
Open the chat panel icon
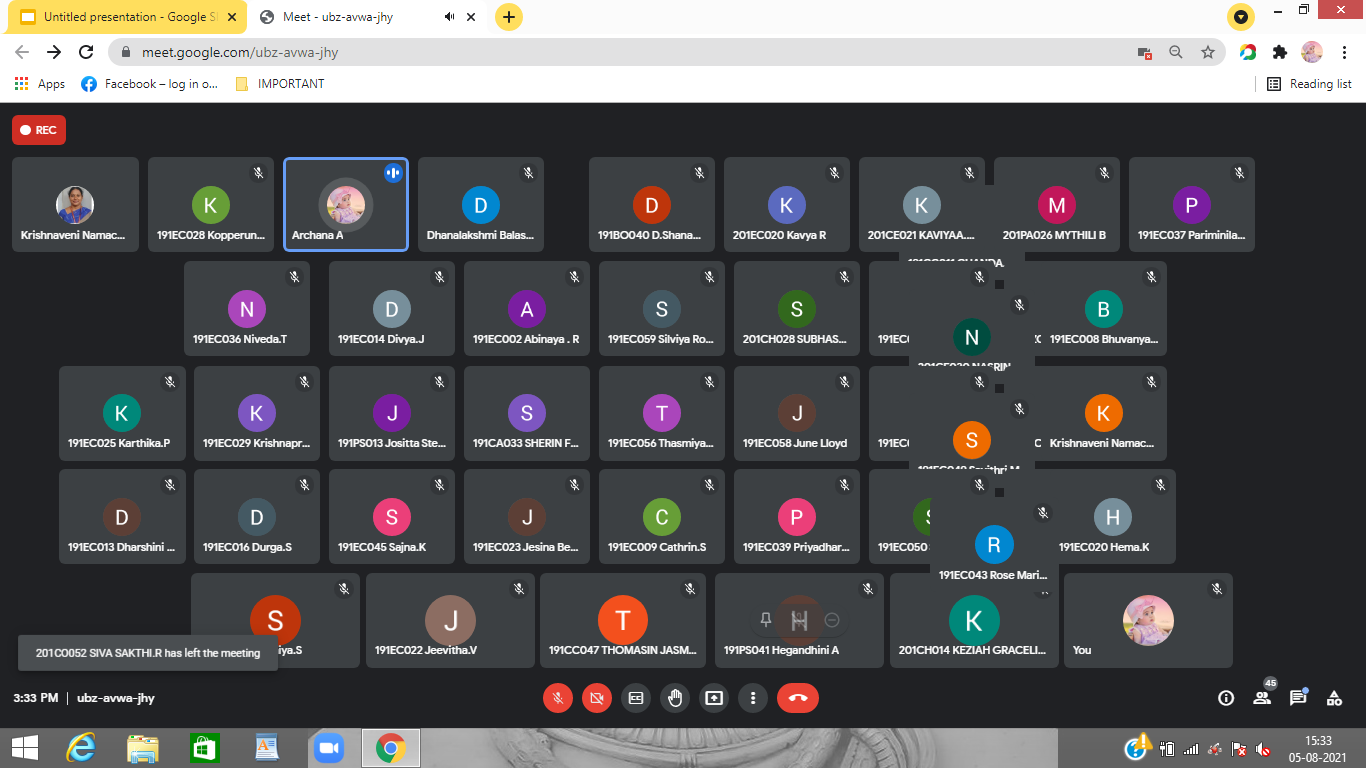(x=1297, y=698)
